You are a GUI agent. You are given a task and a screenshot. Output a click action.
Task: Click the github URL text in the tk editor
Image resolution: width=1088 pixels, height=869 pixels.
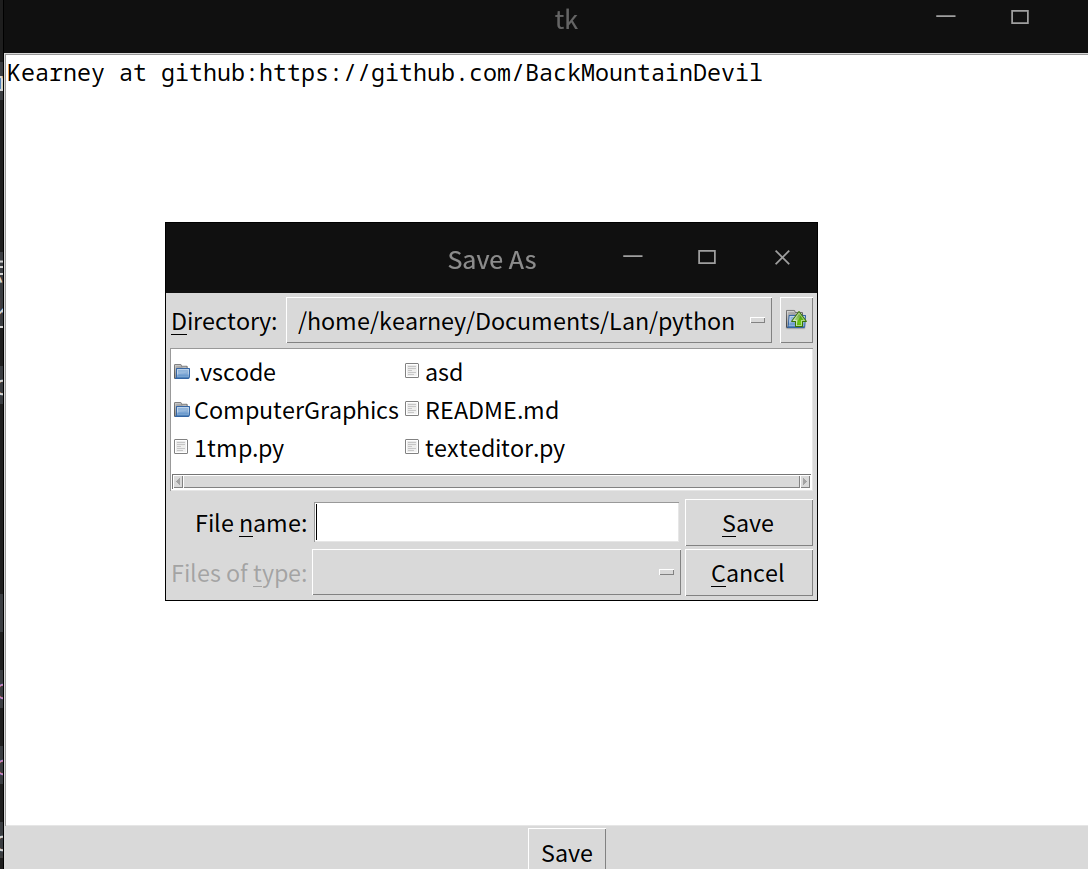510,73
